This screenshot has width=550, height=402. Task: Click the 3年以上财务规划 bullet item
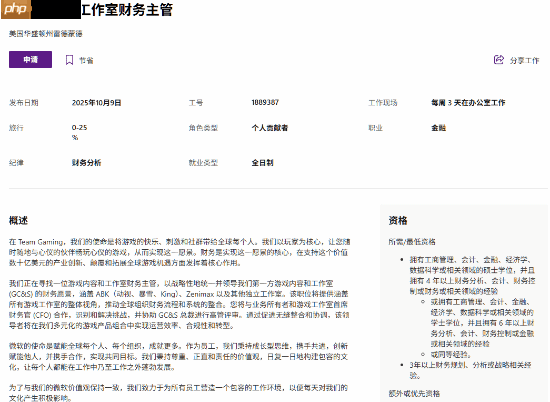click(470, 370)
